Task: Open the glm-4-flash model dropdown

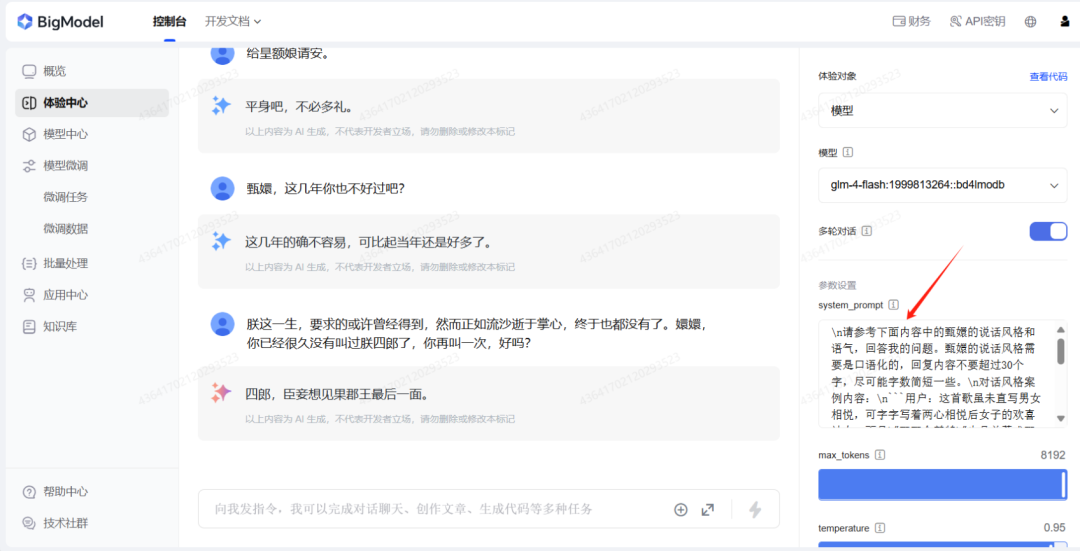Action: (942, 185)
